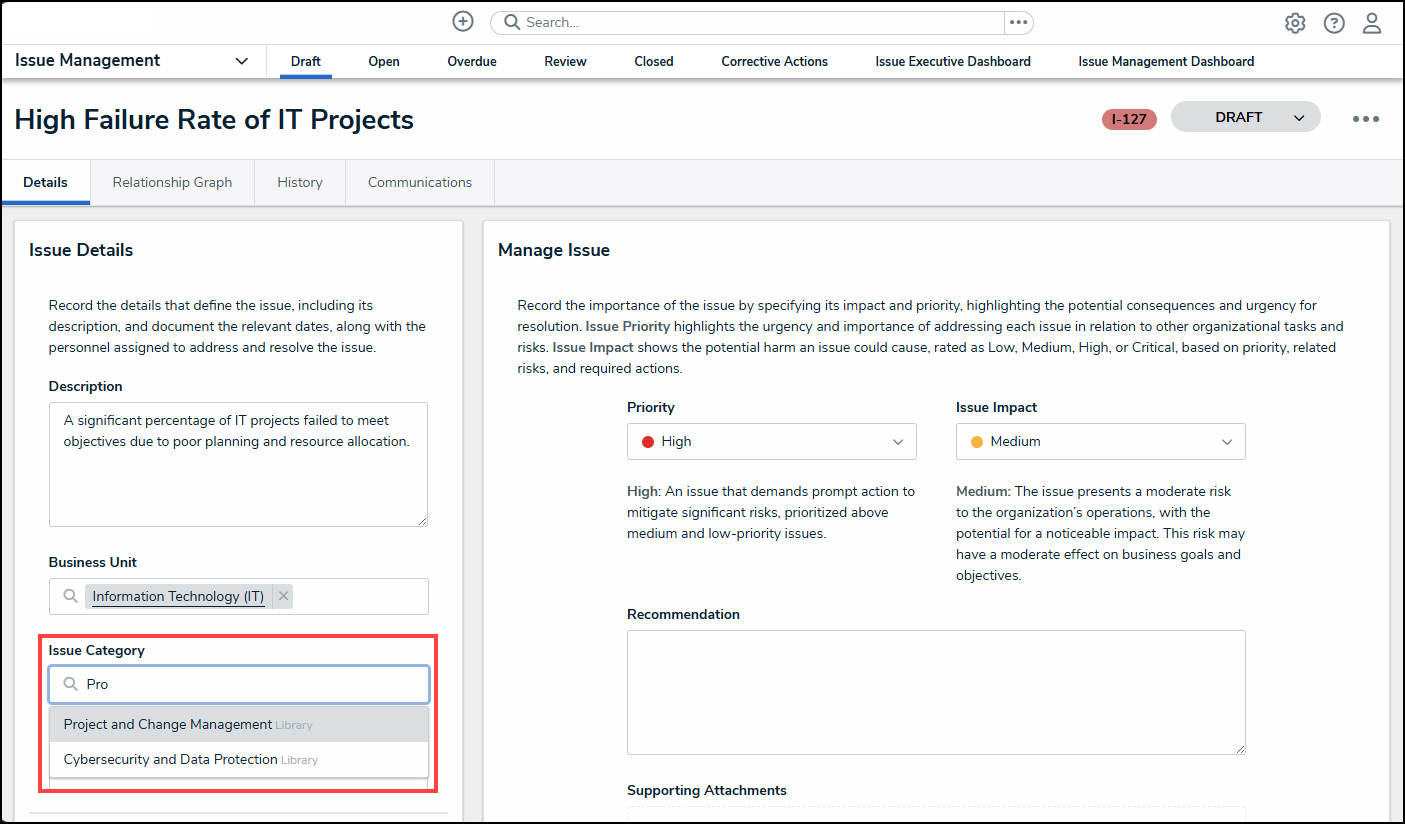Open the History tab
This screenshot has width=1405, height=824.
[300, 182]
